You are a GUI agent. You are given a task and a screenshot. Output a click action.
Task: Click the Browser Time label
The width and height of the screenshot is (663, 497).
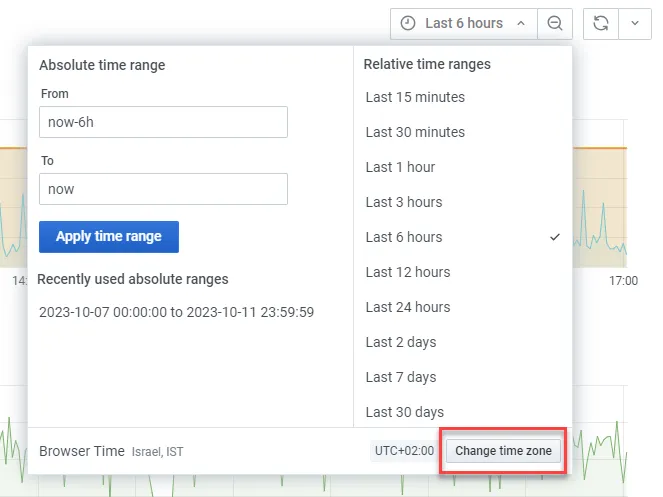point(82,451)
